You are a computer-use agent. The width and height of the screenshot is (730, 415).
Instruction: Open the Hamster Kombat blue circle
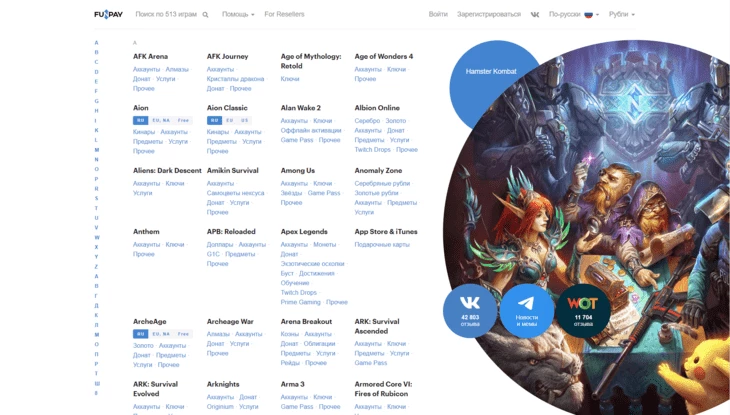[491, 71]
